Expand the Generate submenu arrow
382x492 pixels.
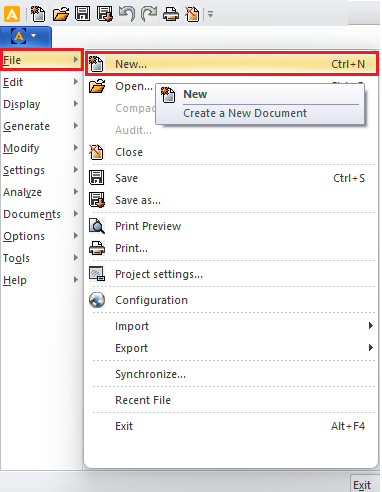[76, 126]
